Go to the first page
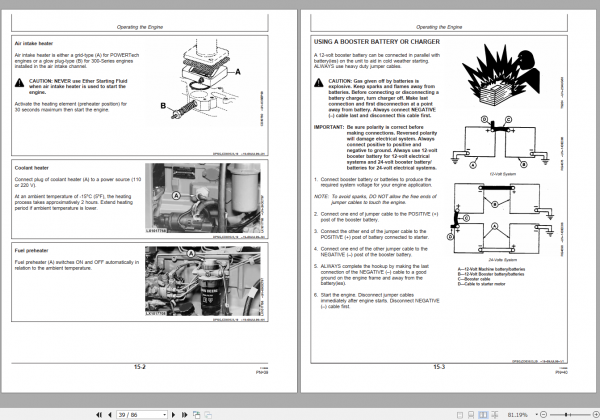The height and width of the screenshot is (420, 600). (99, 415)
